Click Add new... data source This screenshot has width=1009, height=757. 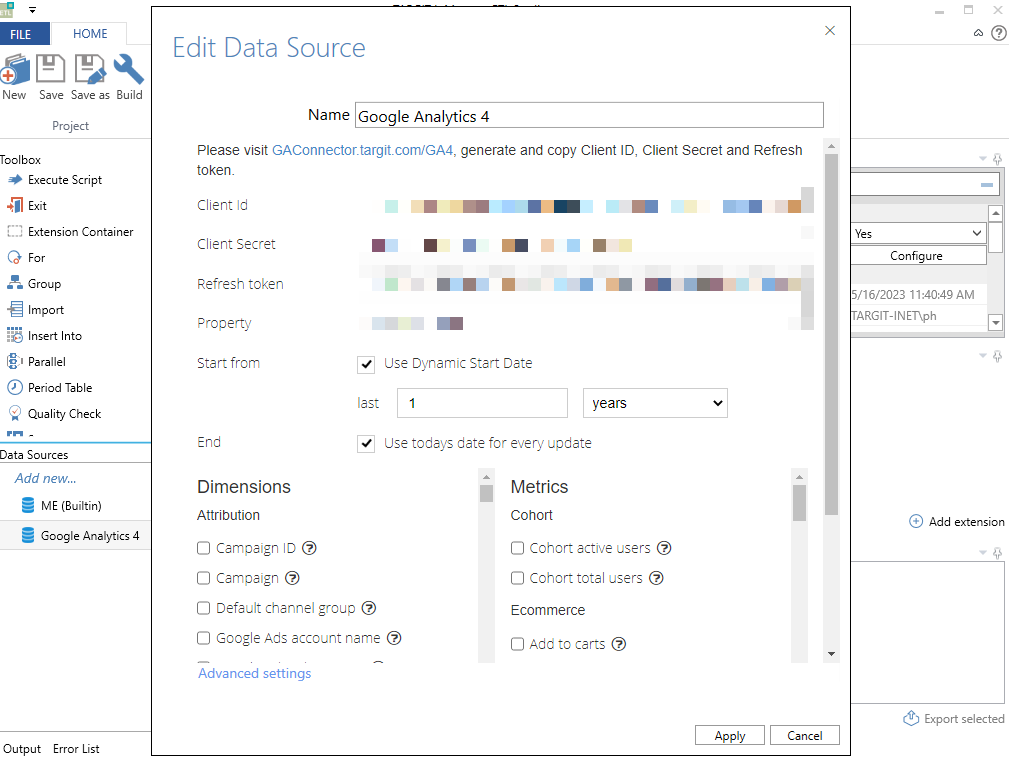click(x=45, y=478)
